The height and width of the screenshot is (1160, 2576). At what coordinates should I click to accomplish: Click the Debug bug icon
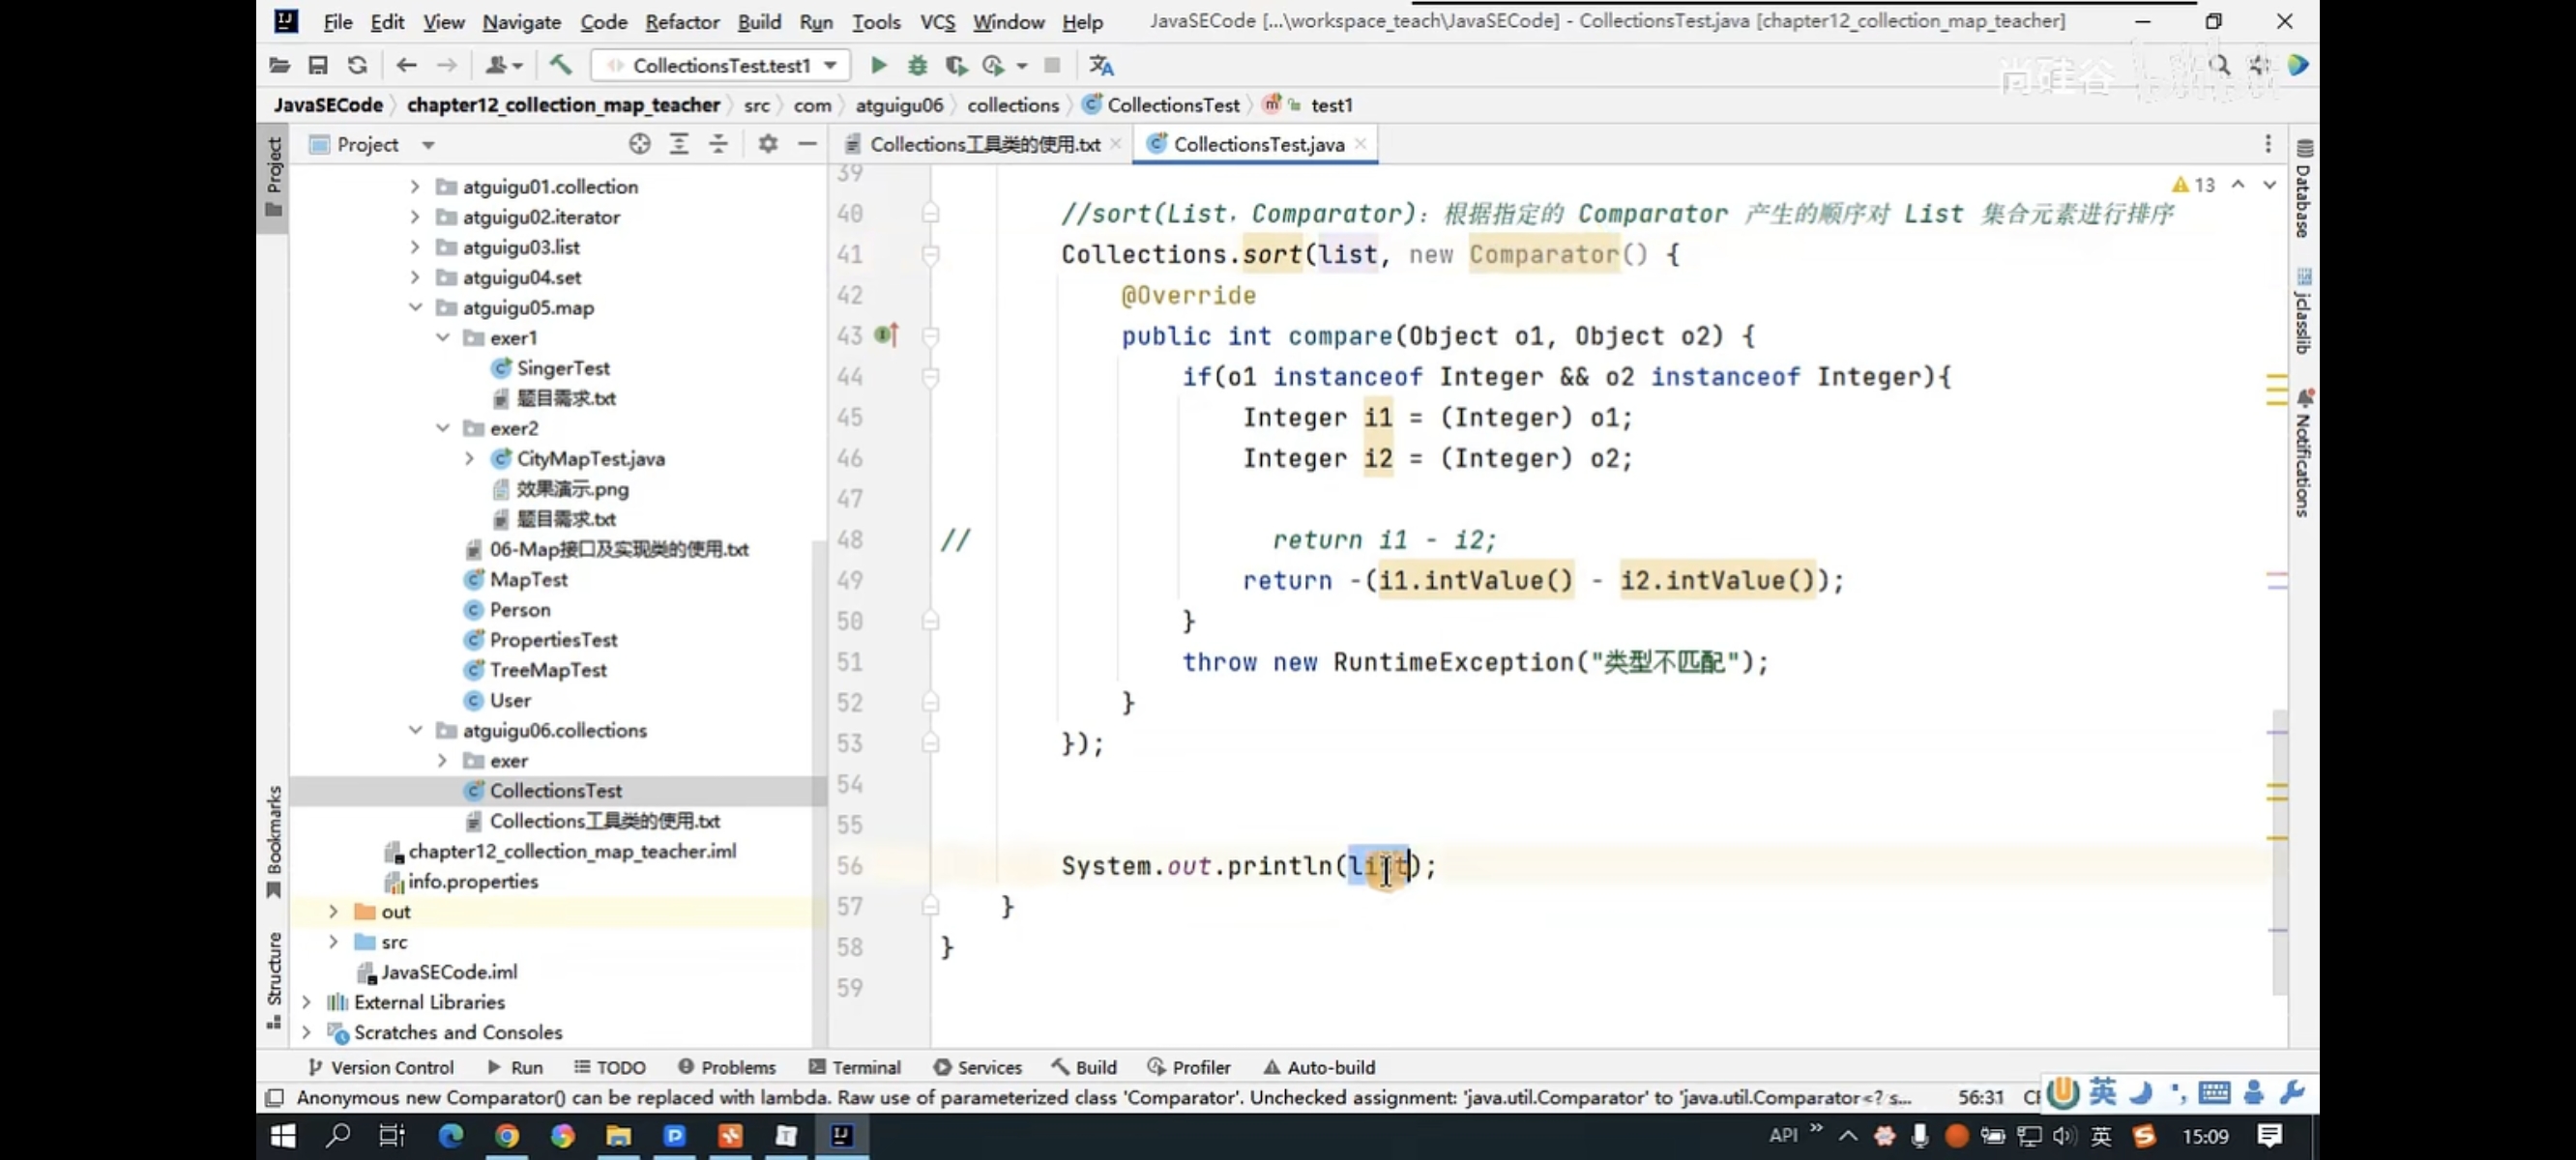point(917,65)
